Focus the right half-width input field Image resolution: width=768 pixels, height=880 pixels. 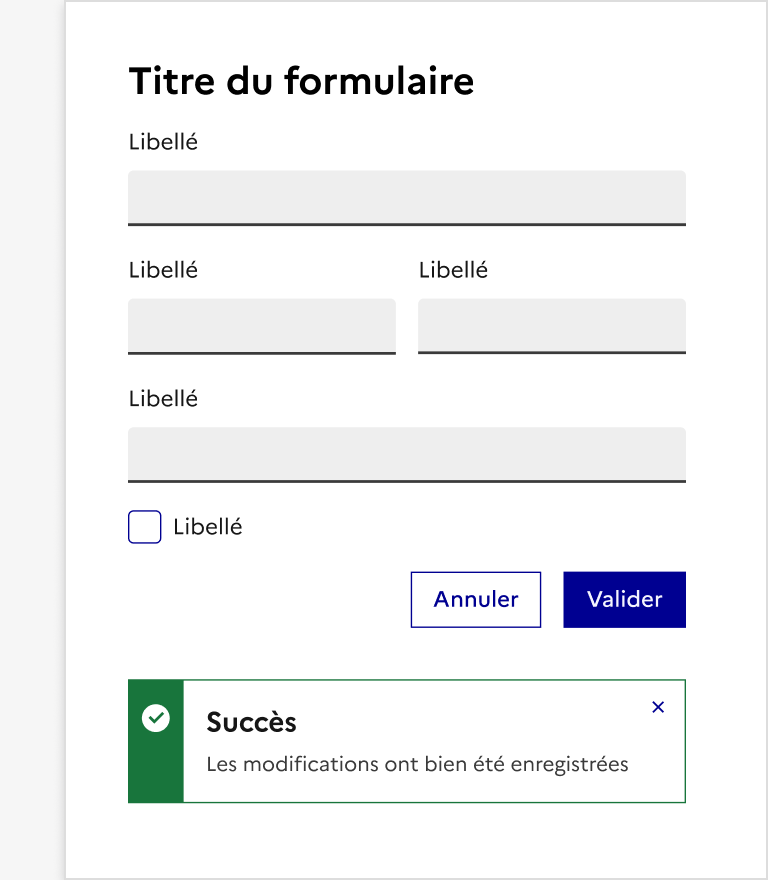tap(552, 326)
